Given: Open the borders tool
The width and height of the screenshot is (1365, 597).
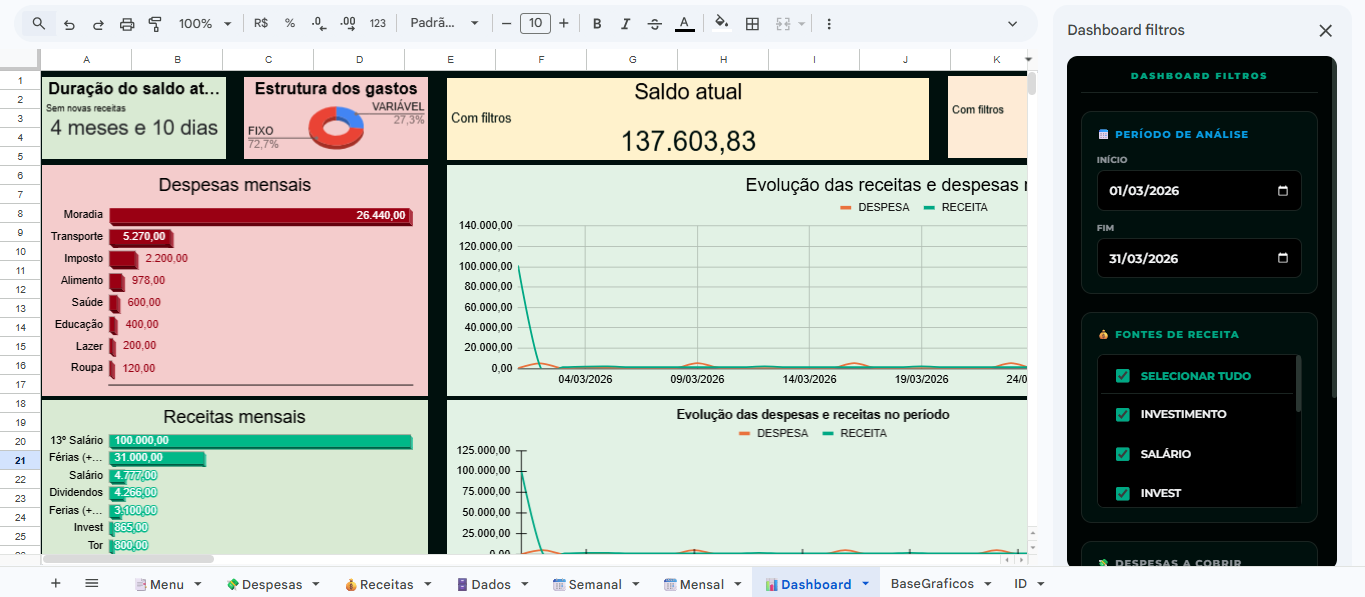Looking at the screenshot, I should click(x=751, y=22).
